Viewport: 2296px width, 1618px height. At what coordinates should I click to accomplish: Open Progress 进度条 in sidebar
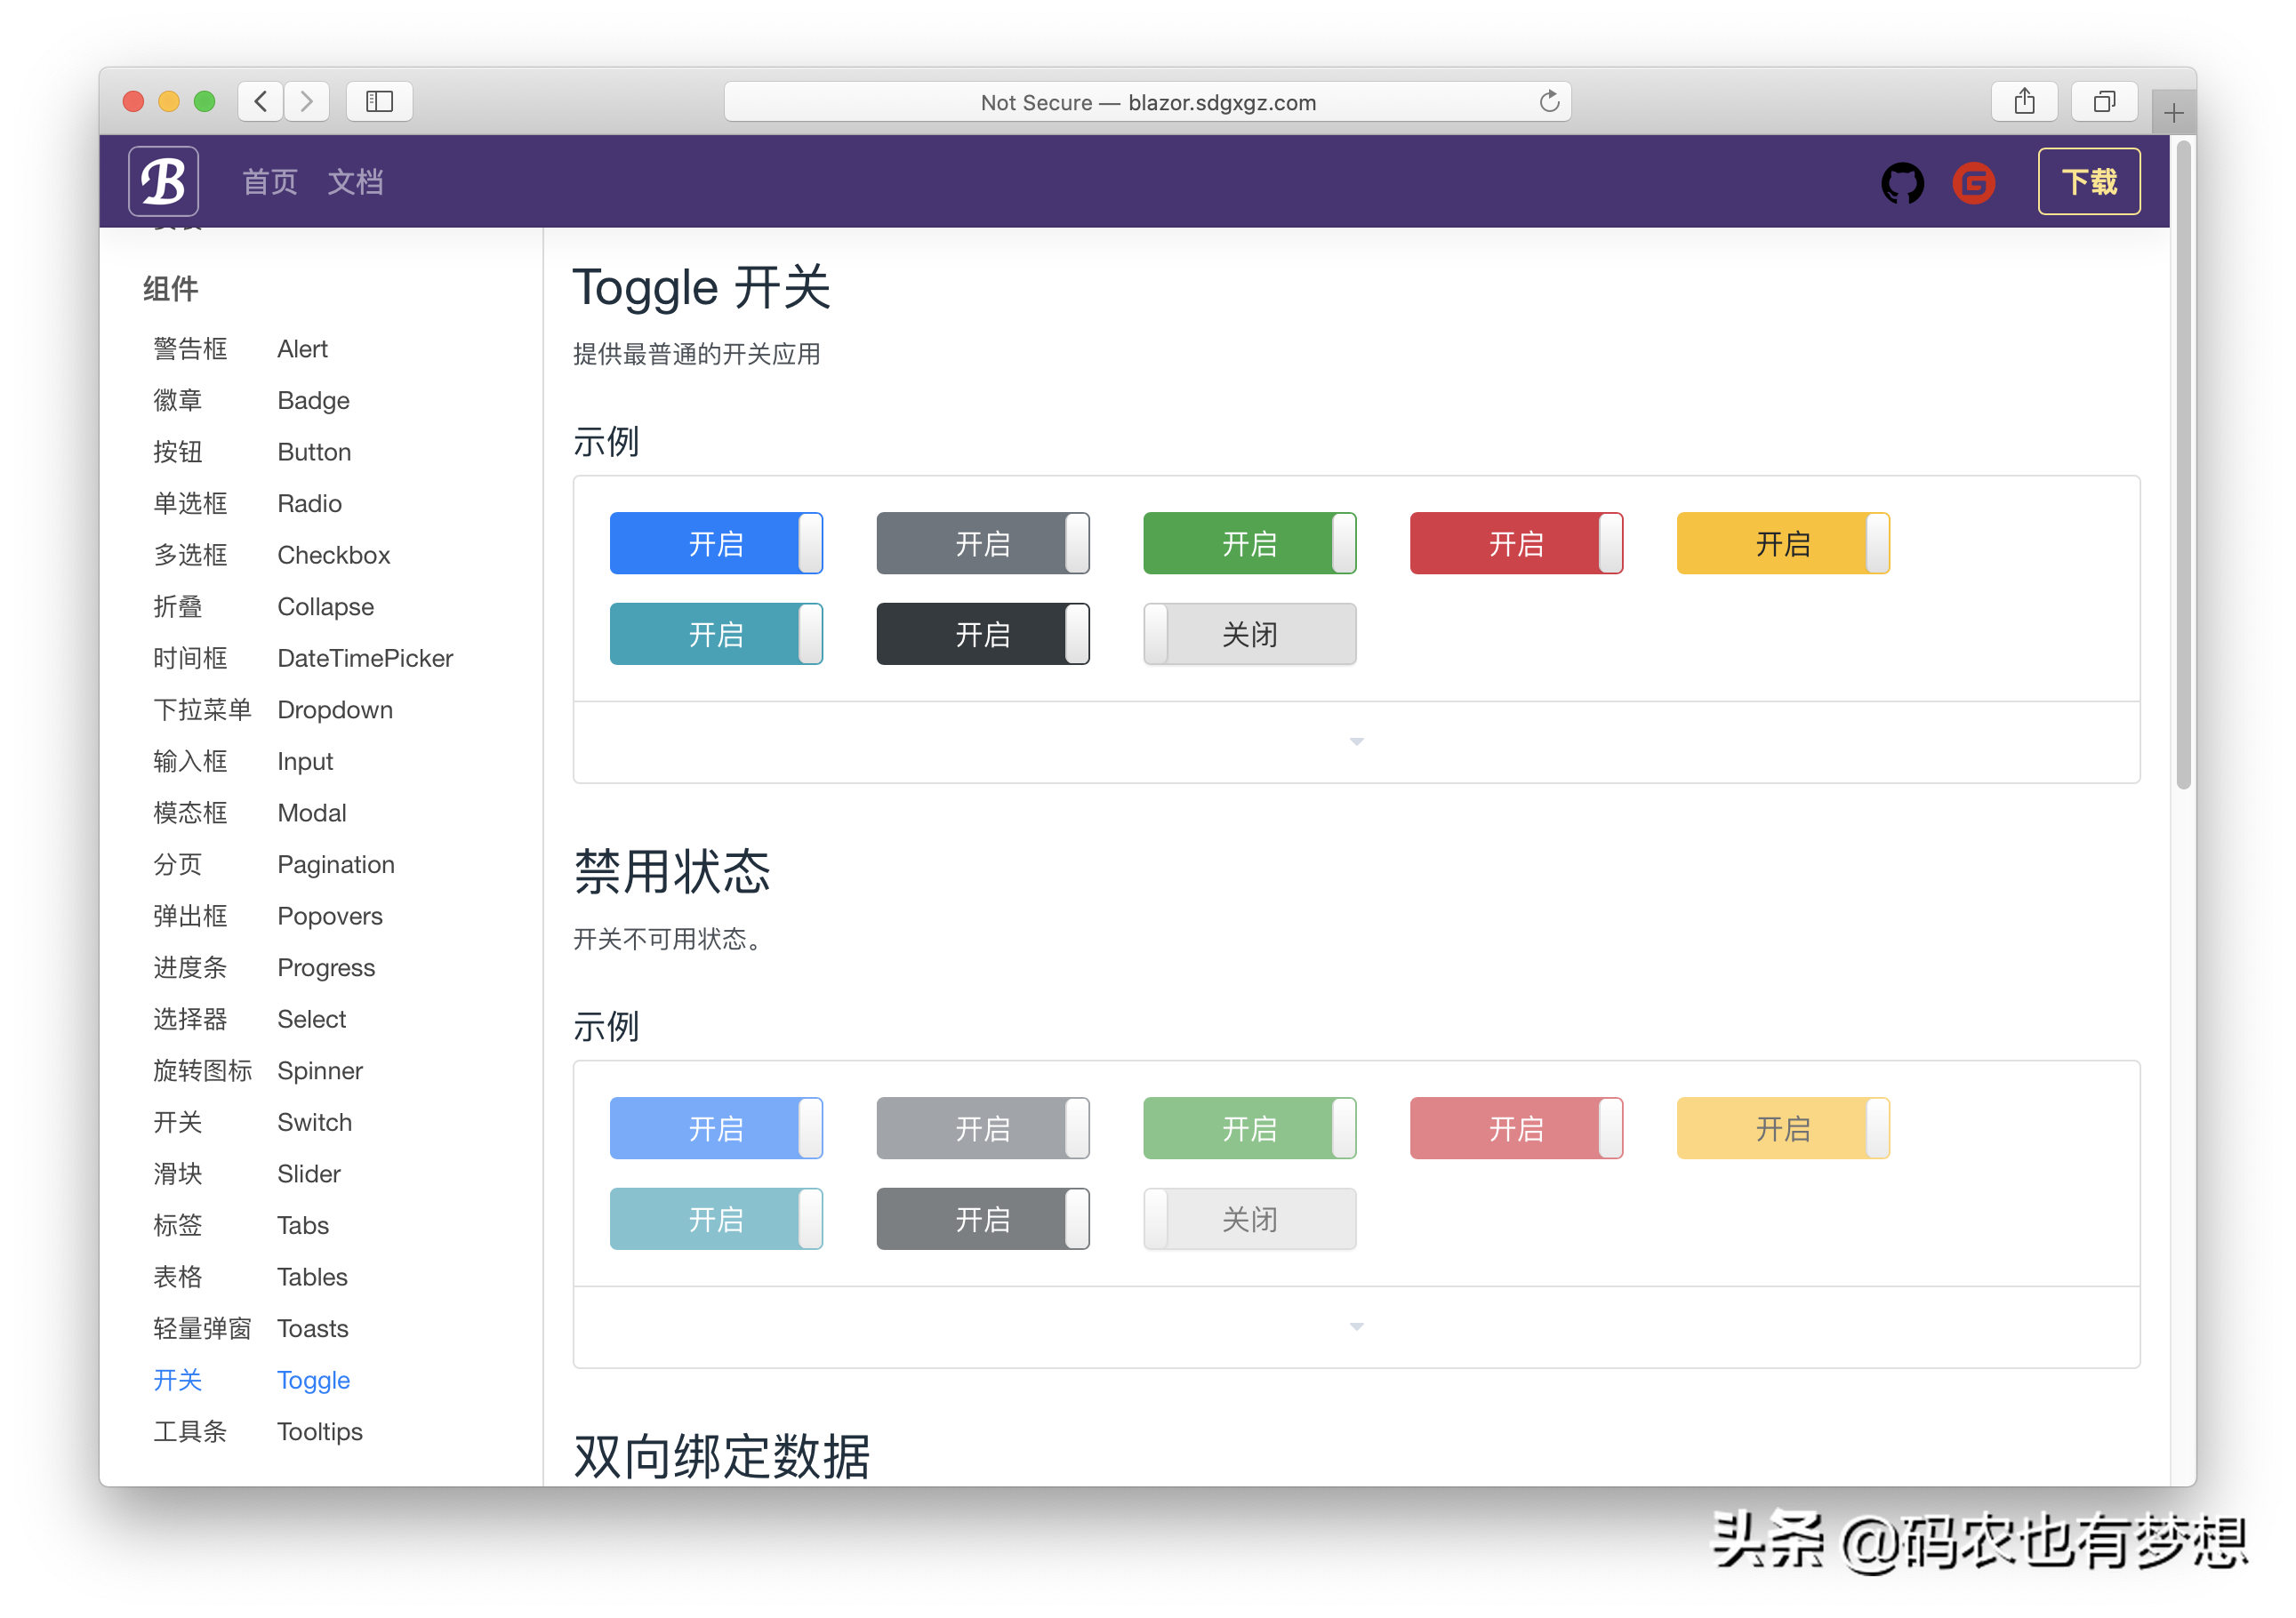(264, 967)
